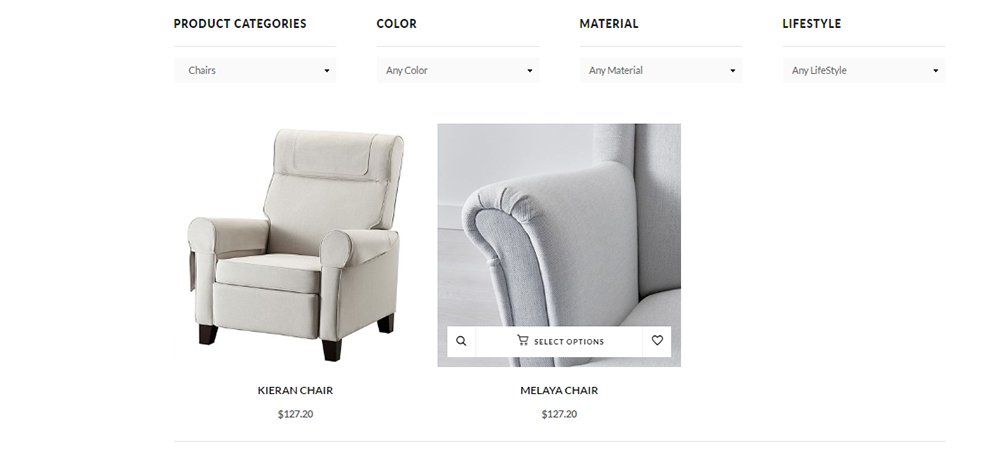Click the cart icon beside Select Options

click(x=522, y=341)
